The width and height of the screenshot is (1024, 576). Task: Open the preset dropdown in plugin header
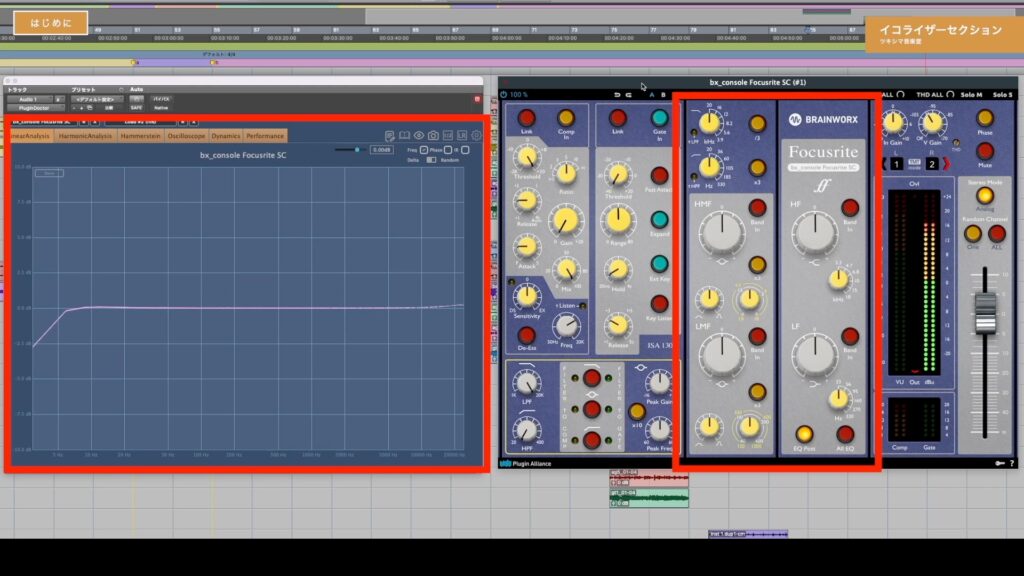tap(95, 99)
